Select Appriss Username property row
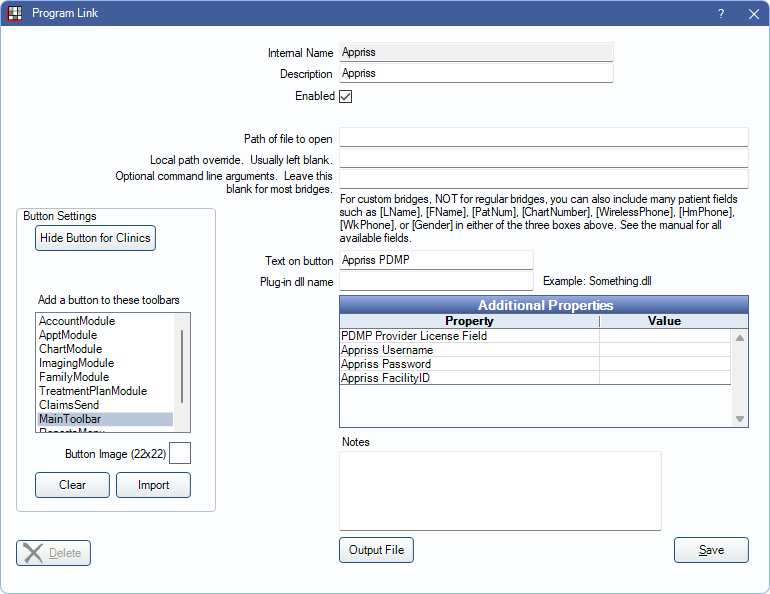Viewport: 770px width, 594px height. [x=535, y=350]
